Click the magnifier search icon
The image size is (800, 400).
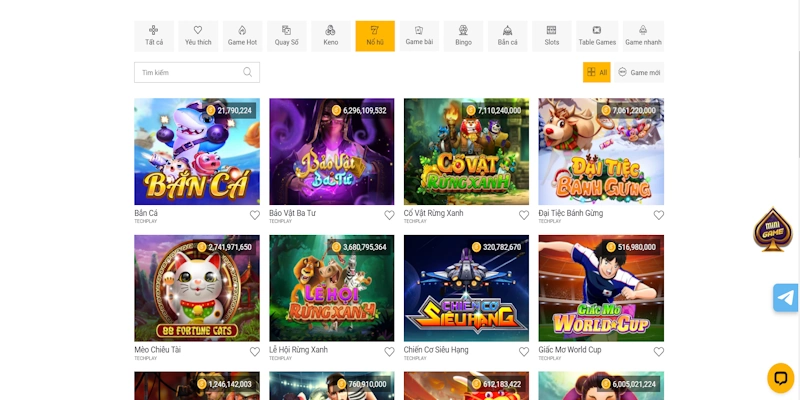[247, 72]
